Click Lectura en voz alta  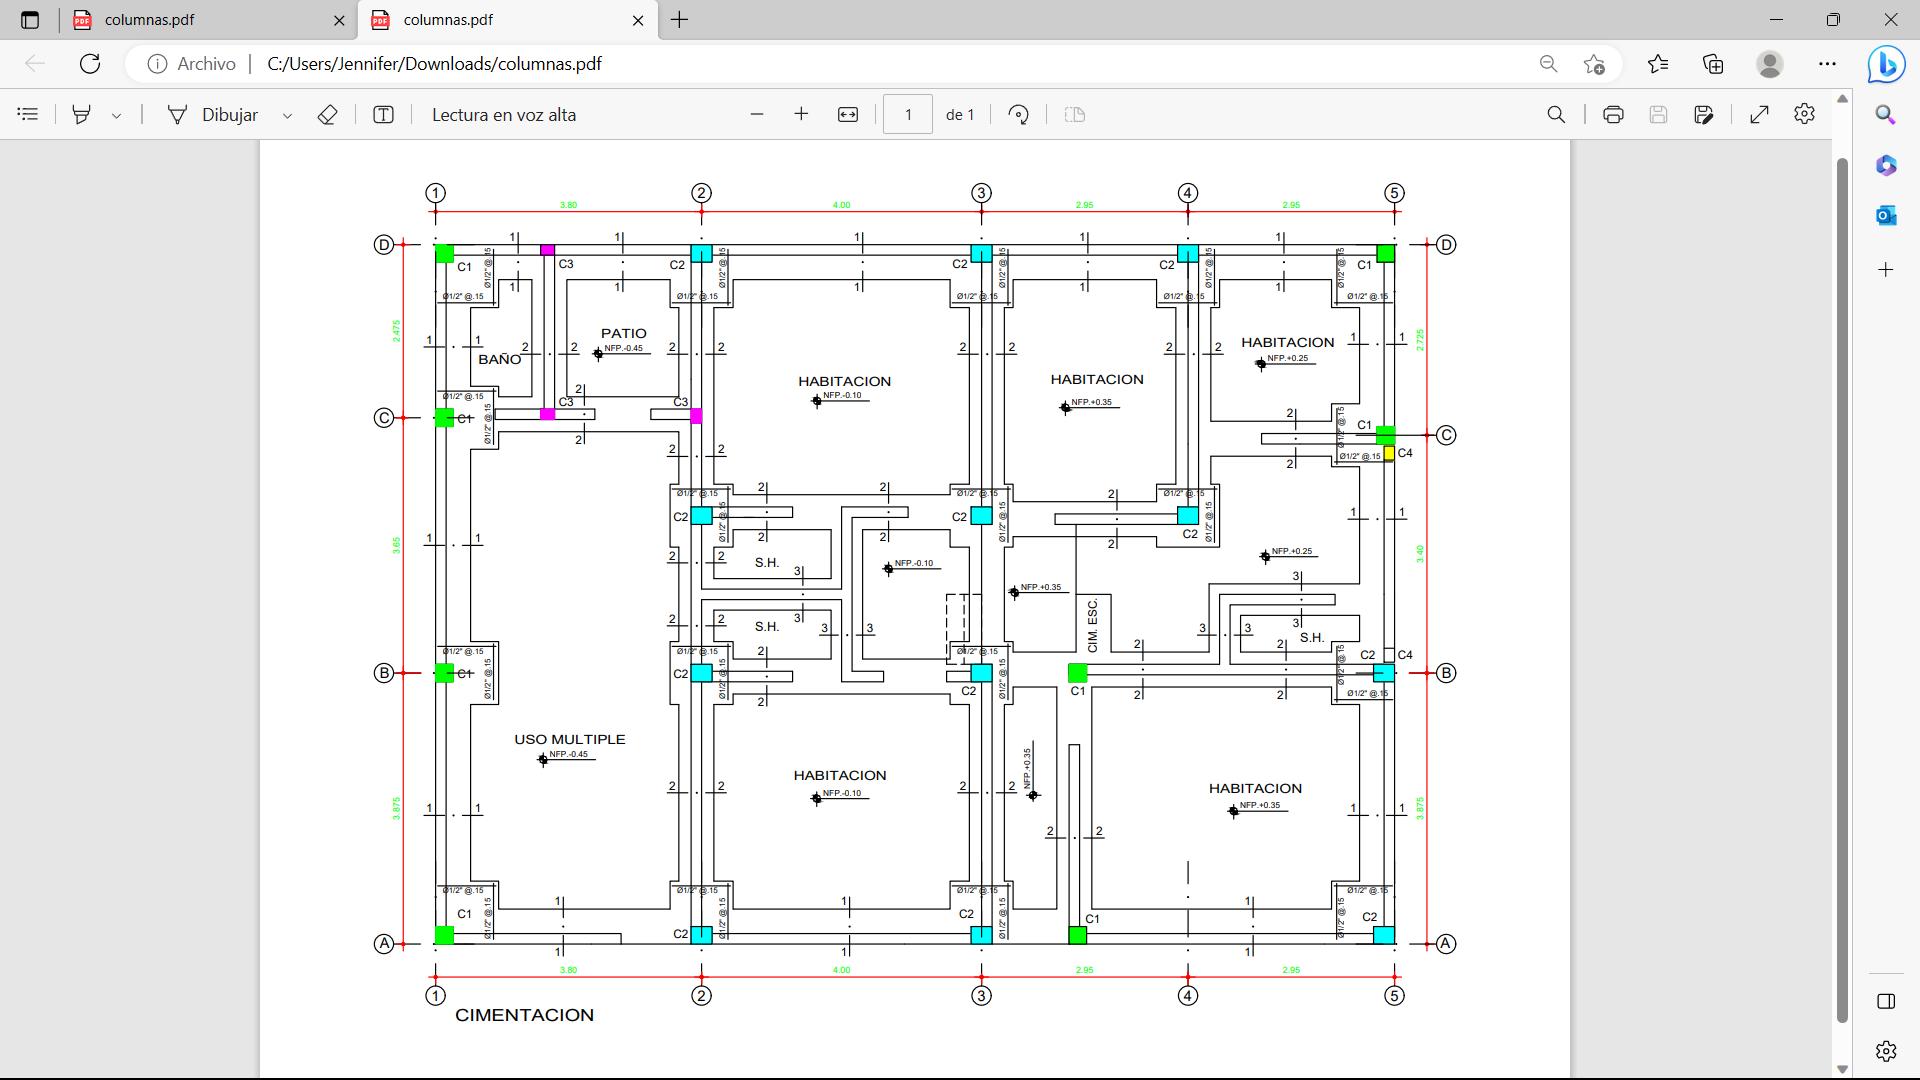pos(503,115)
